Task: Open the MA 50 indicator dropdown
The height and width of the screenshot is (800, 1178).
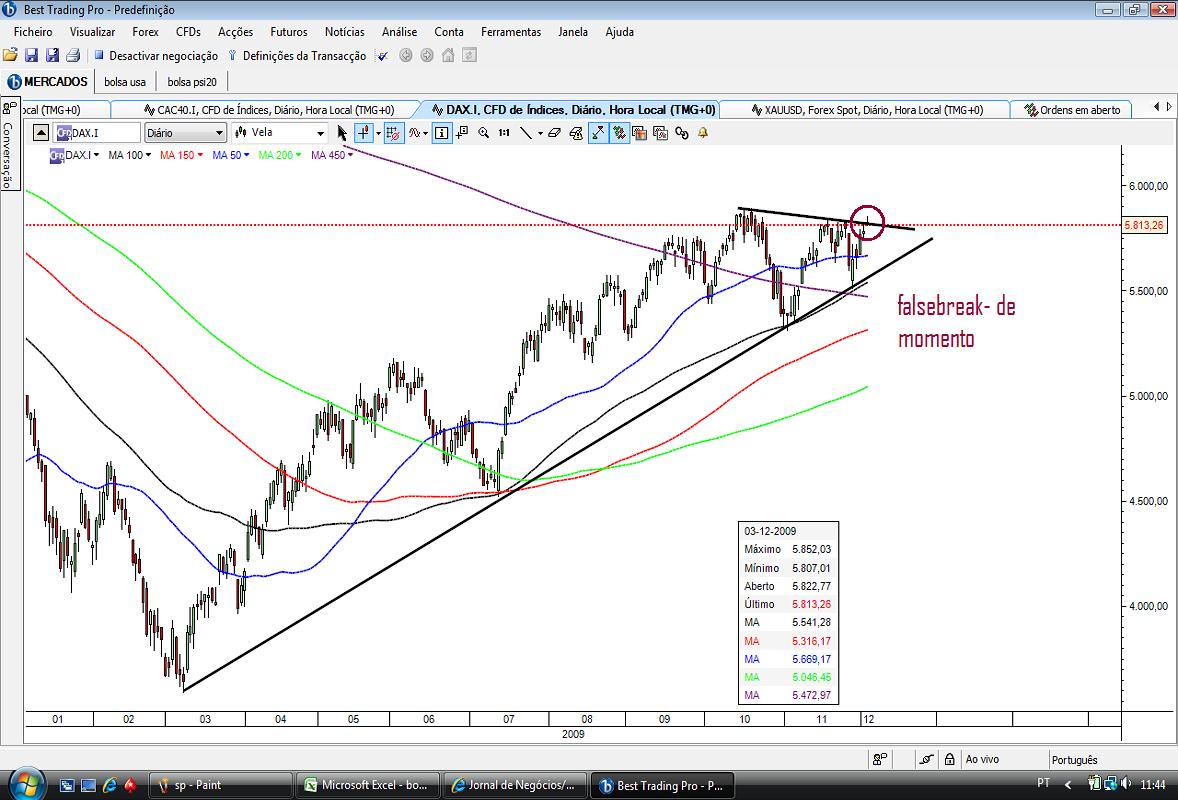Action: (231, 155)
